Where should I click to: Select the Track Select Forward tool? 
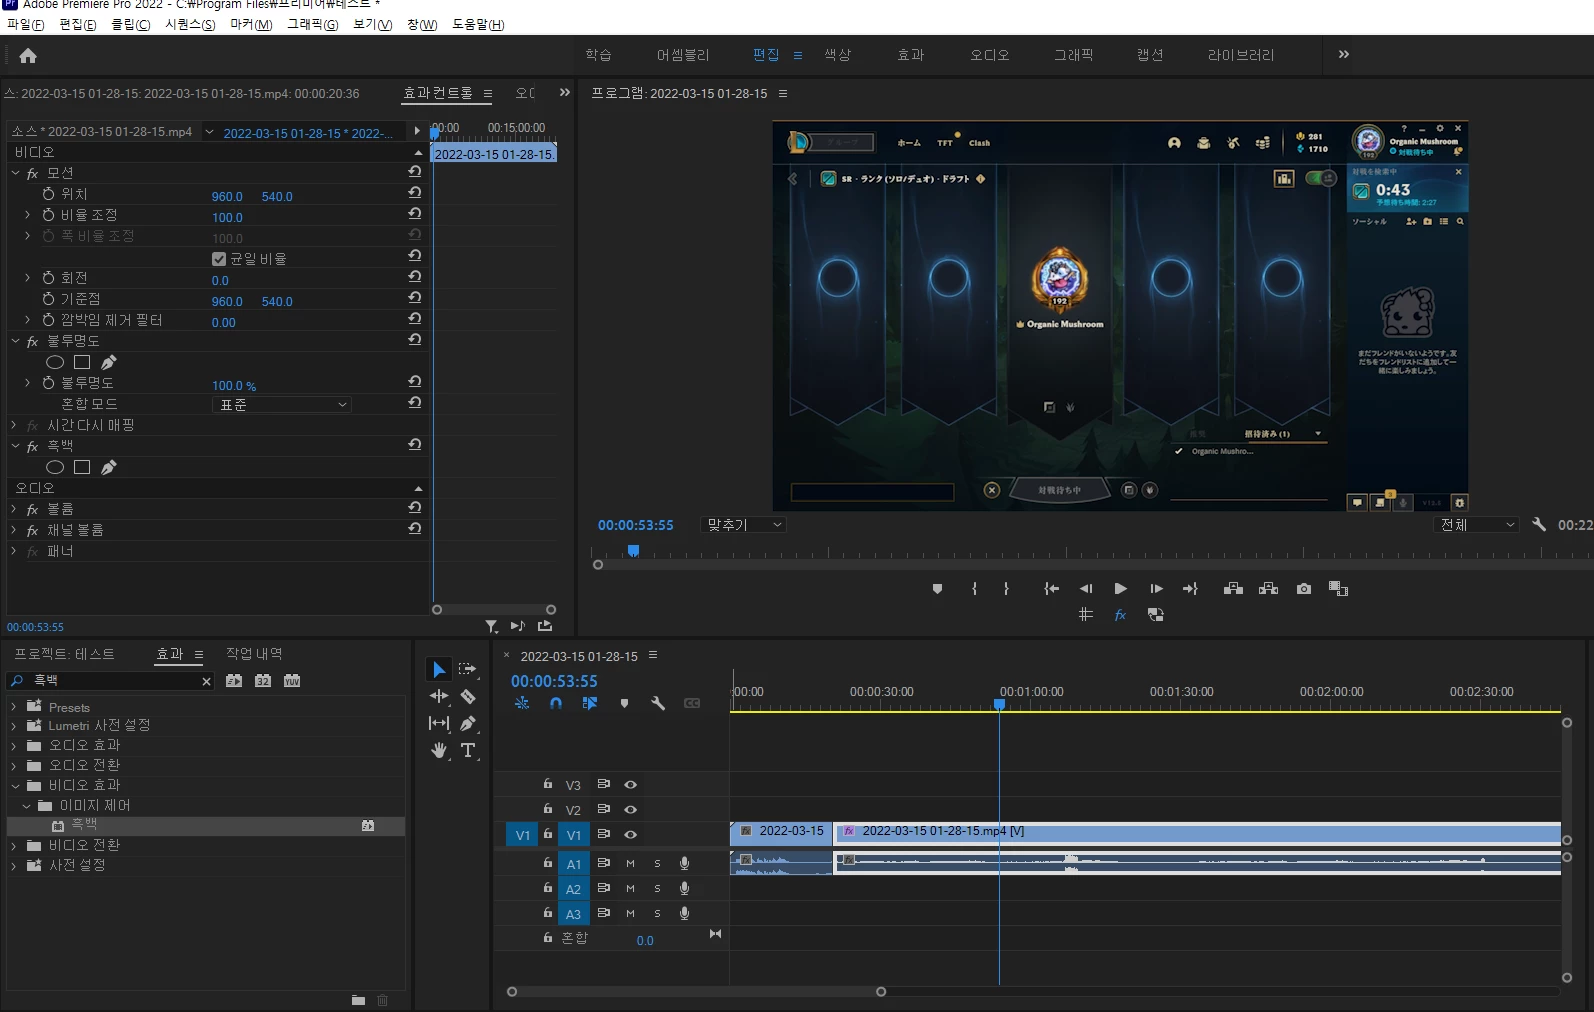tap(467, 669)
